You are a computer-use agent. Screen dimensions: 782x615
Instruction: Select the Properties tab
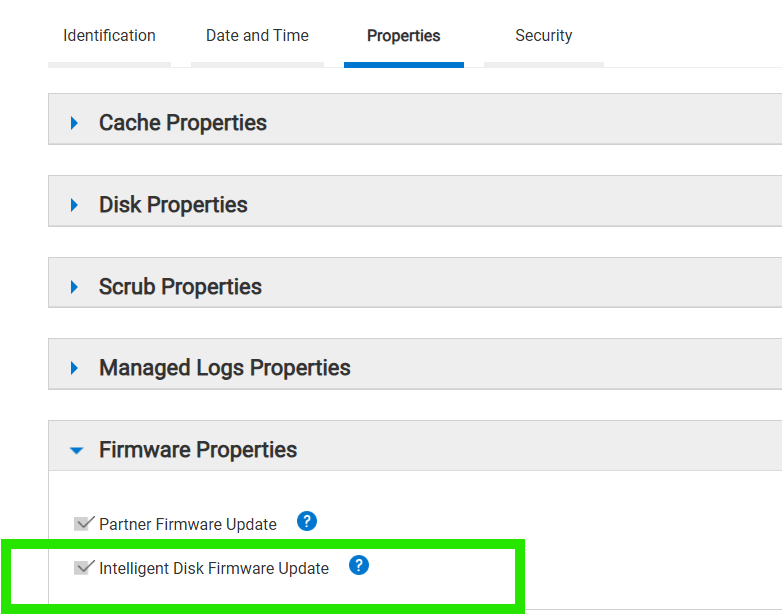point(403,36)
